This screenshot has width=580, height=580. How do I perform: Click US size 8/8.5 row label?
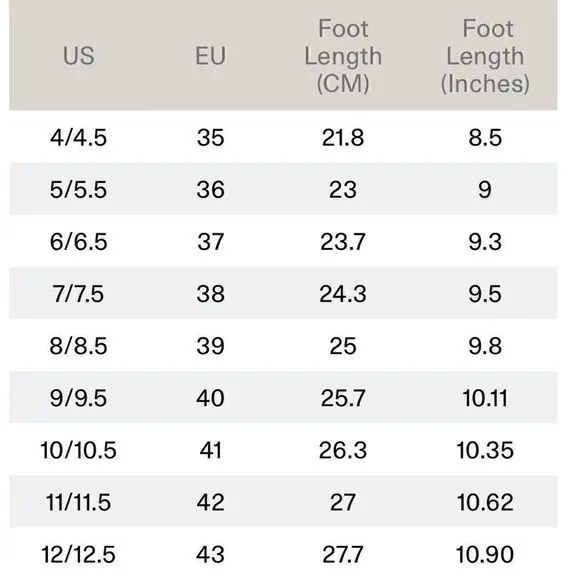tap(78, 346)
